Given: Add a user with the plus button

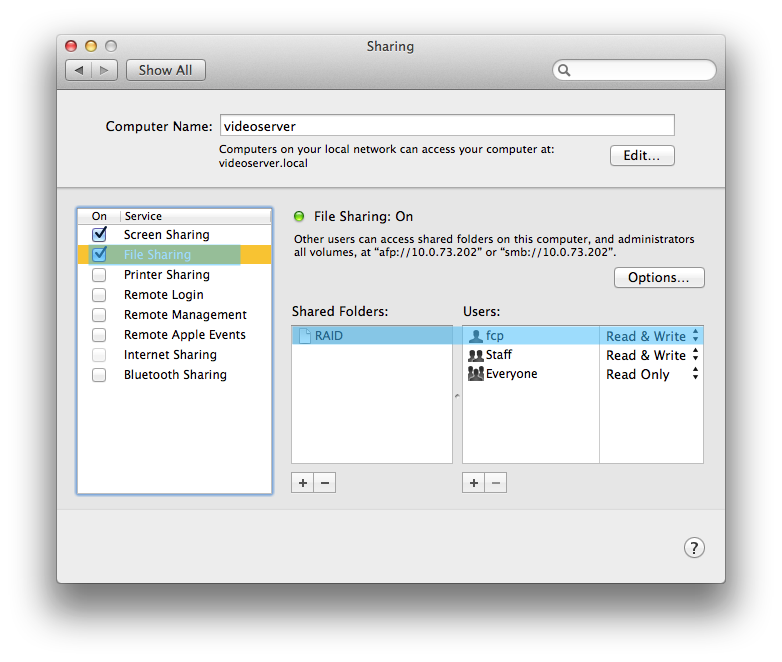Looking at the screenshot, I should pyautogui.click(x=474, y=483).
